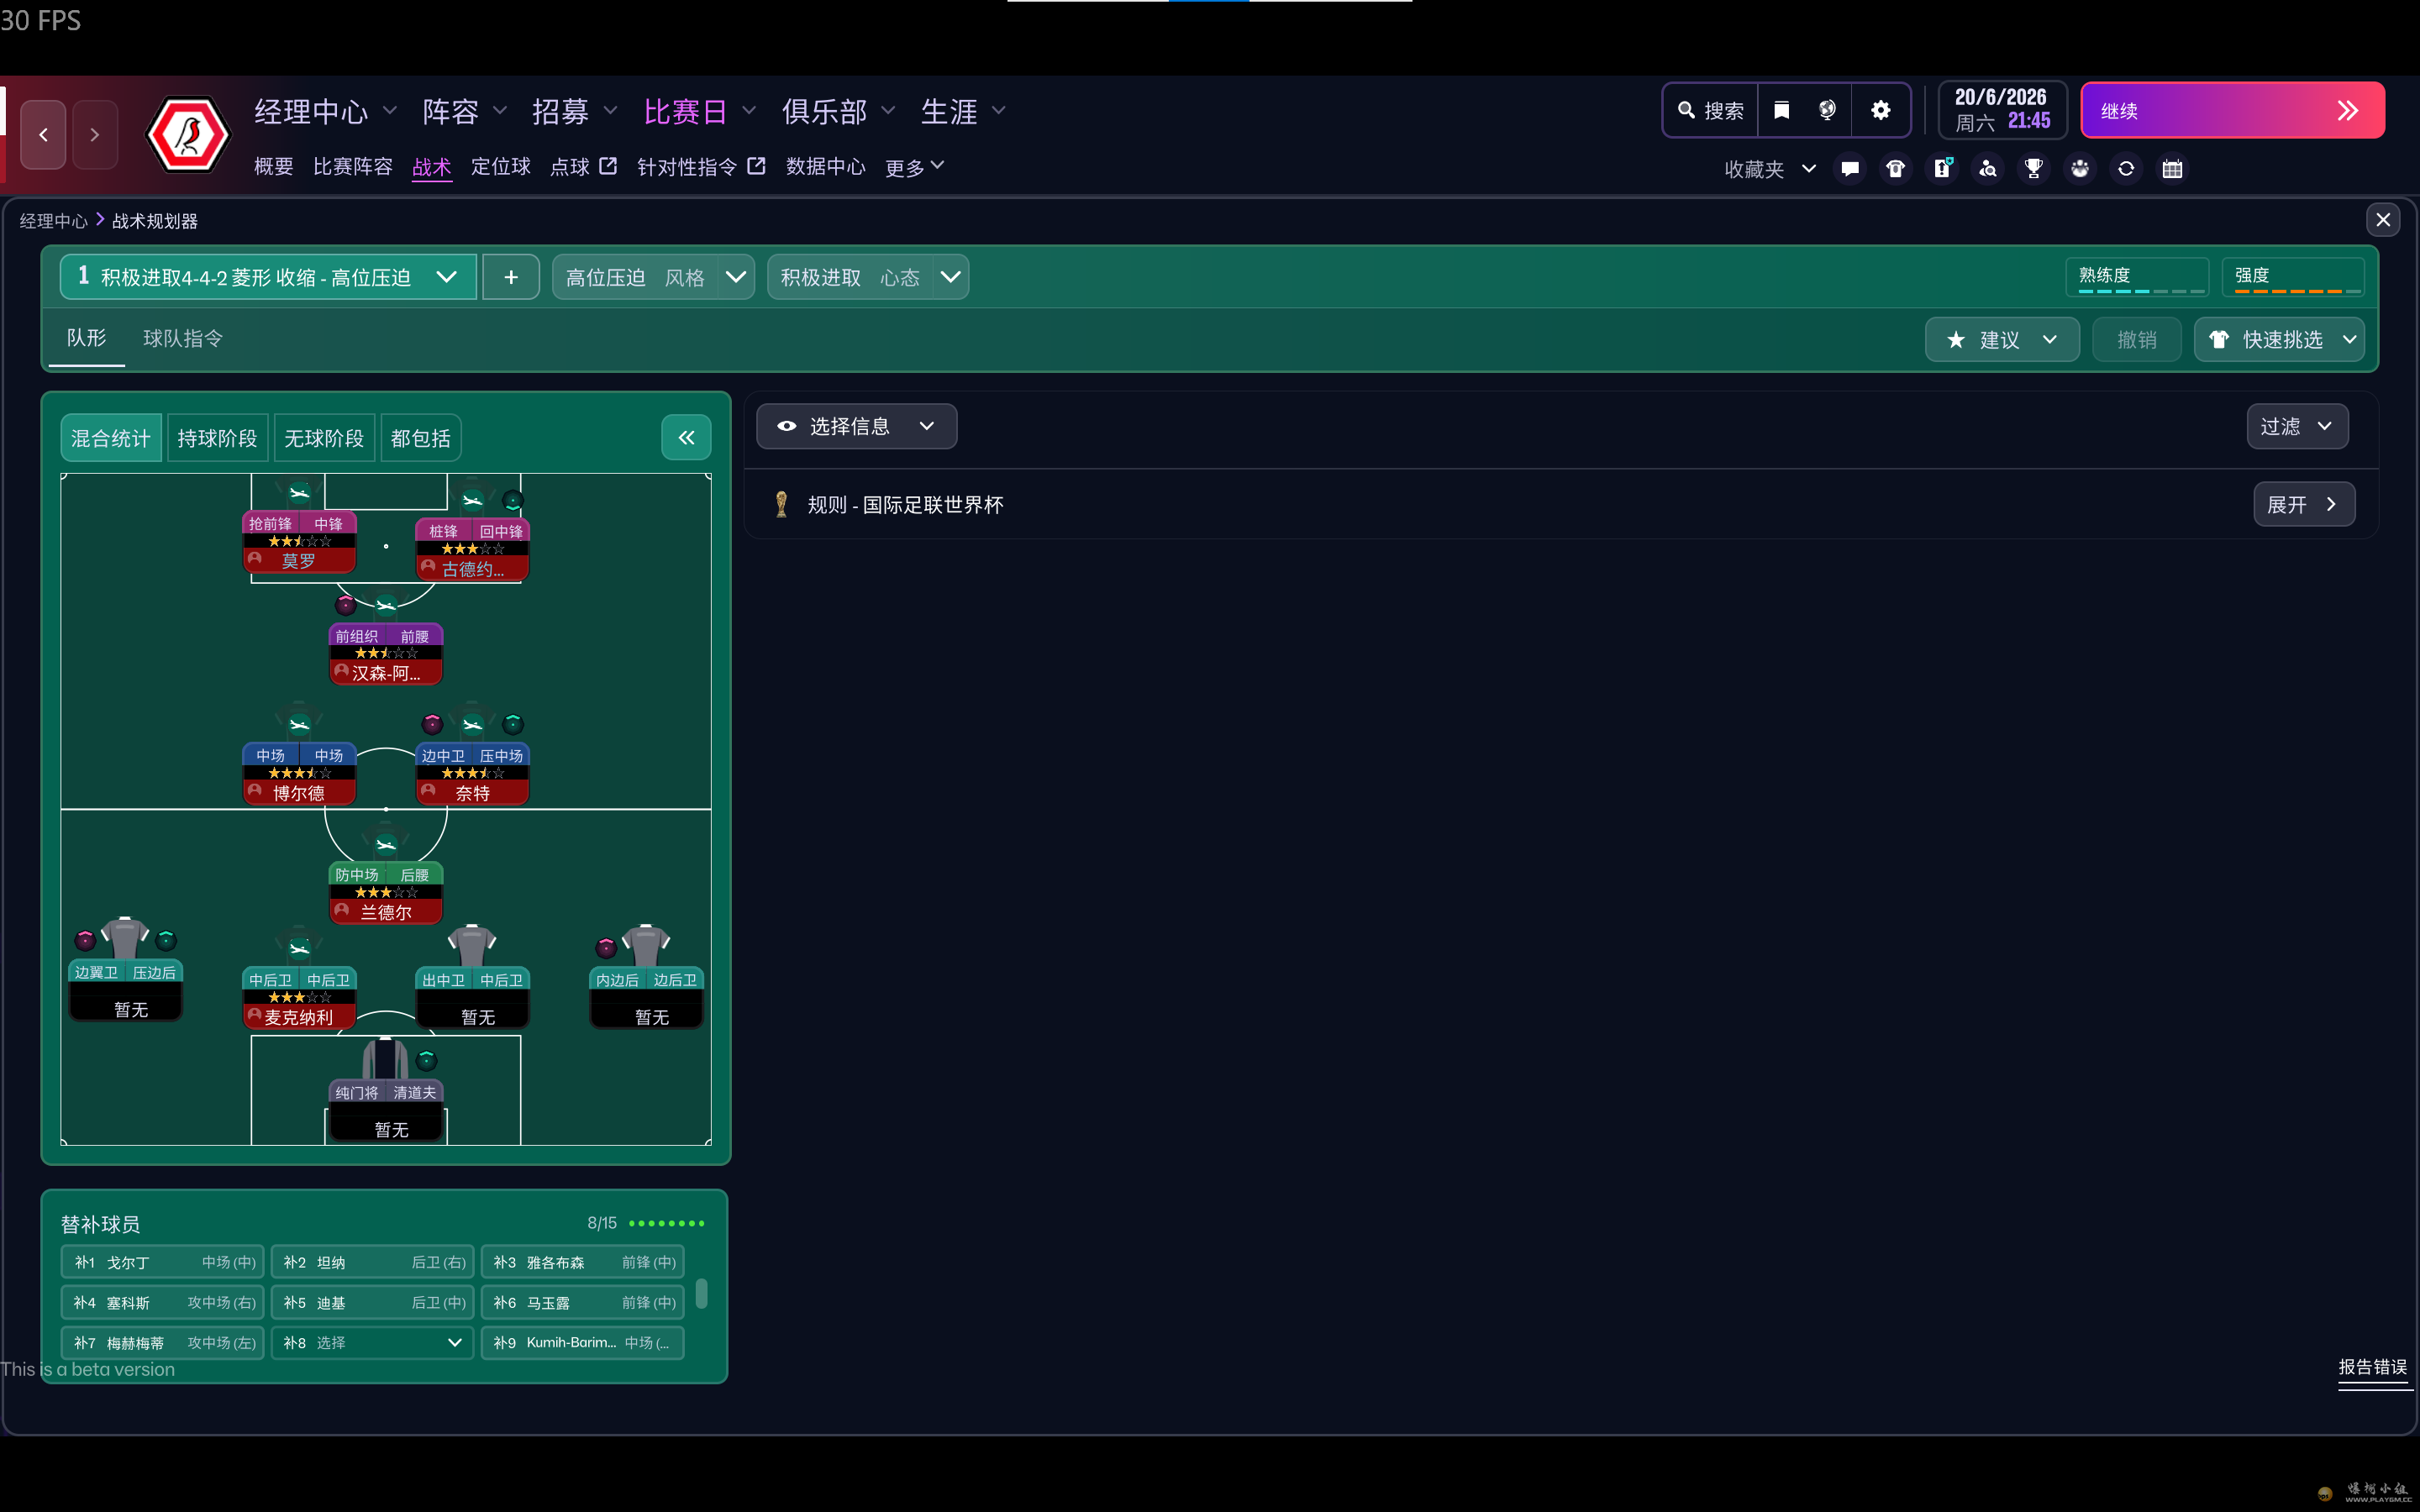Open the 高位压迫 风格 dropdown
2420x1512 pixels.
coord(653,277)
